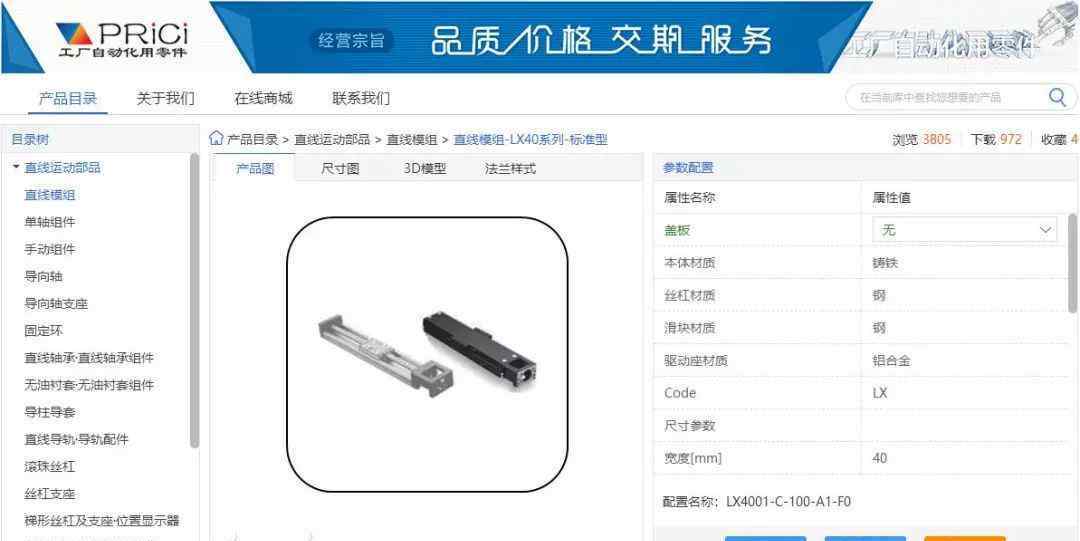Open 关于我们 in the top menu
The width and height of the screenshot is (1080, 541).
pos(165,98)
